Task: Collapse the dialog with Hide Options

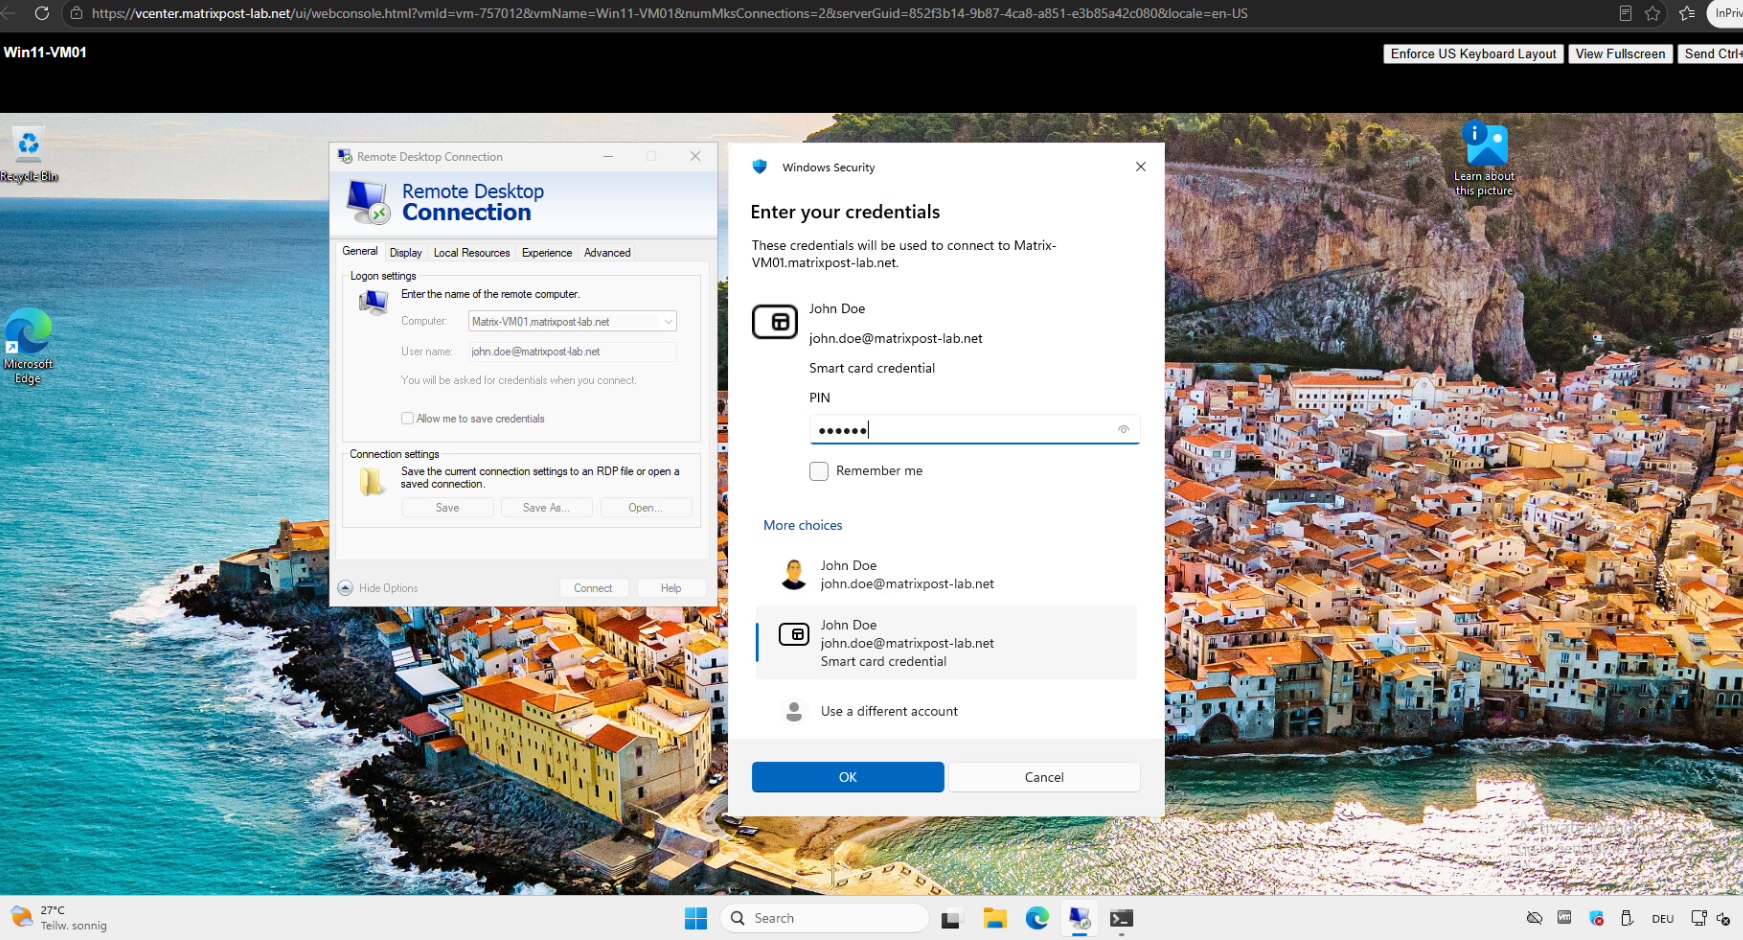Action: pos(379,588)
